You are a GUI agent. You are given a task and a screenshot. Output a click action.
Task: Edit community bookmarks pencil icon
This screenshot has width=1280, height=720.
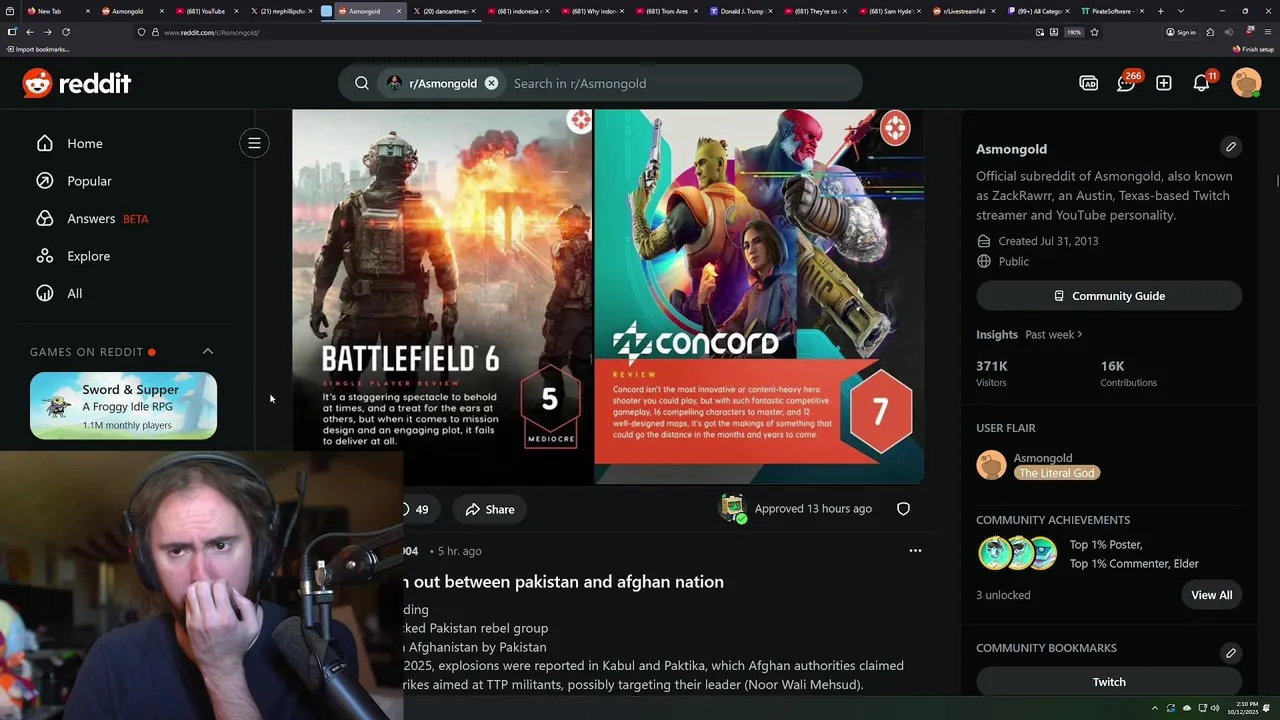(1231, 653)
